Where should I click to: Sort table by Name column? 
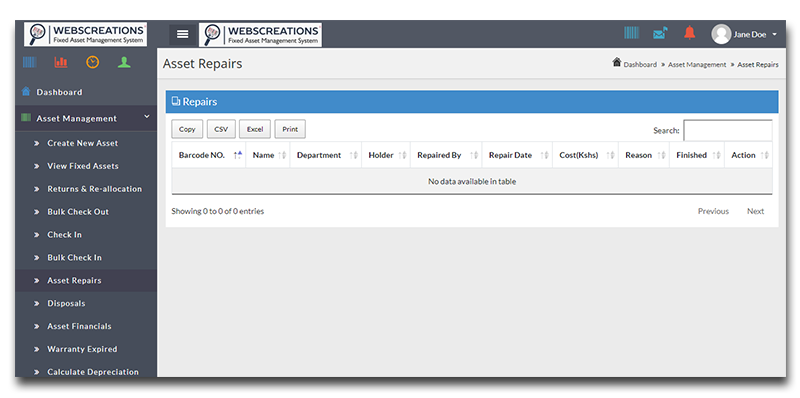pyautogui.click(x=268, y=155)
